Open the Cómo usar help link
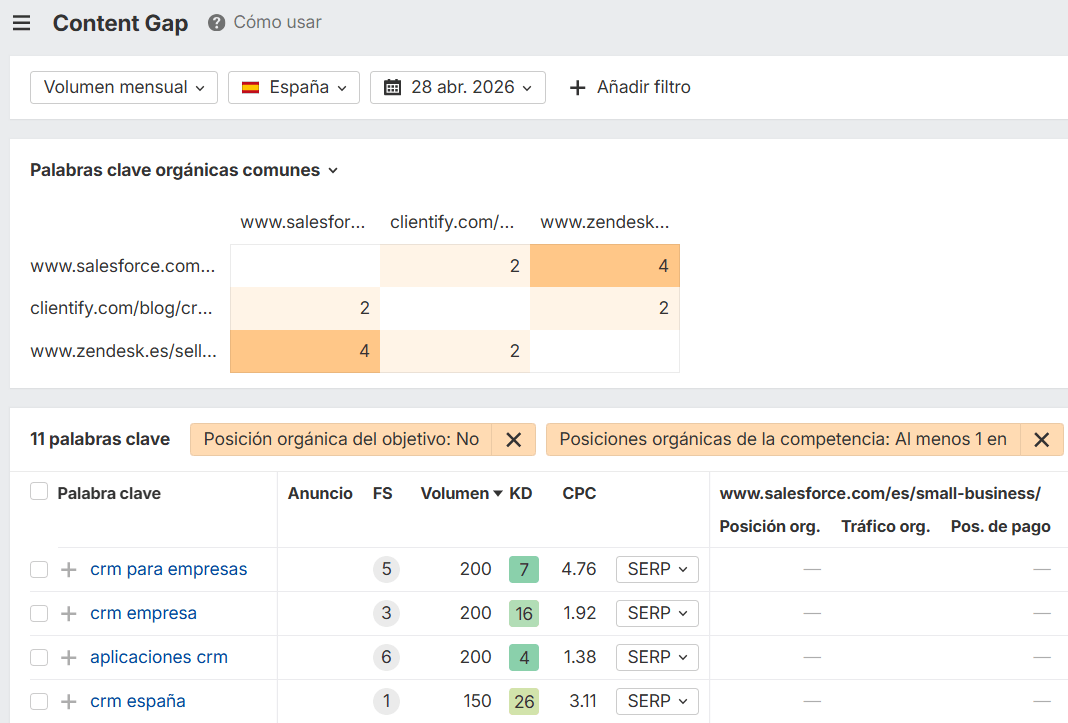The image size is (1068, 723). coord(277,22)
